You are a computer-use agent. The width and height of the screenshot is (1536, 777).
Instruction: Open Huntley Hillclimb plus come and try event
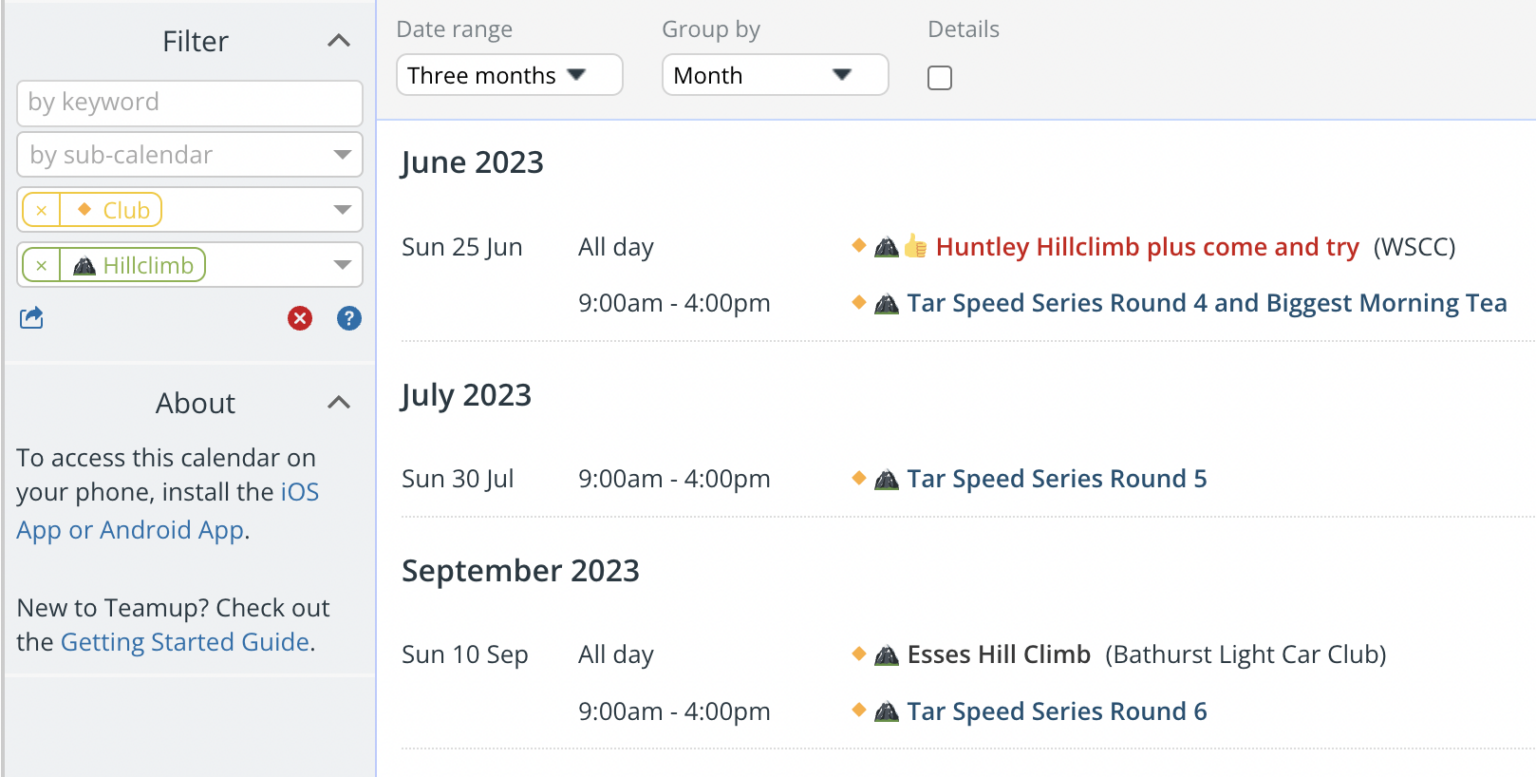tap(1147, 247)
